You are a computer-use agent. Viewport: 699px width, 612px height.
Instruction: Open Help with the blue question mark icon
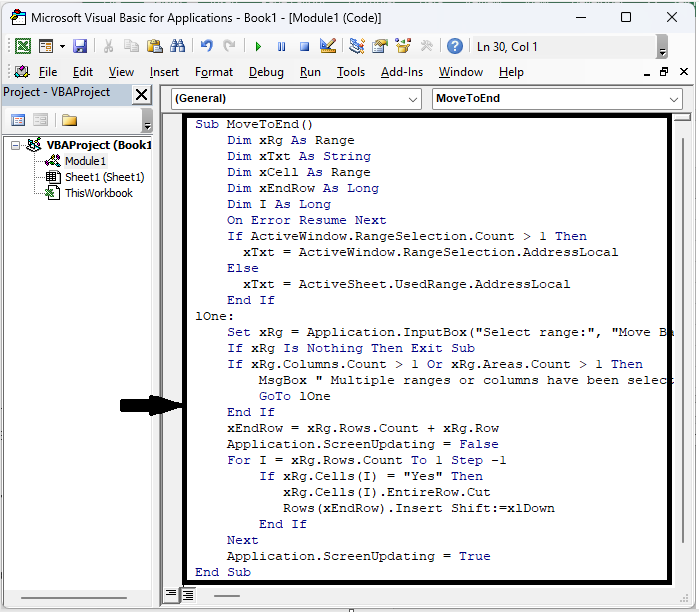pos(455,46)
